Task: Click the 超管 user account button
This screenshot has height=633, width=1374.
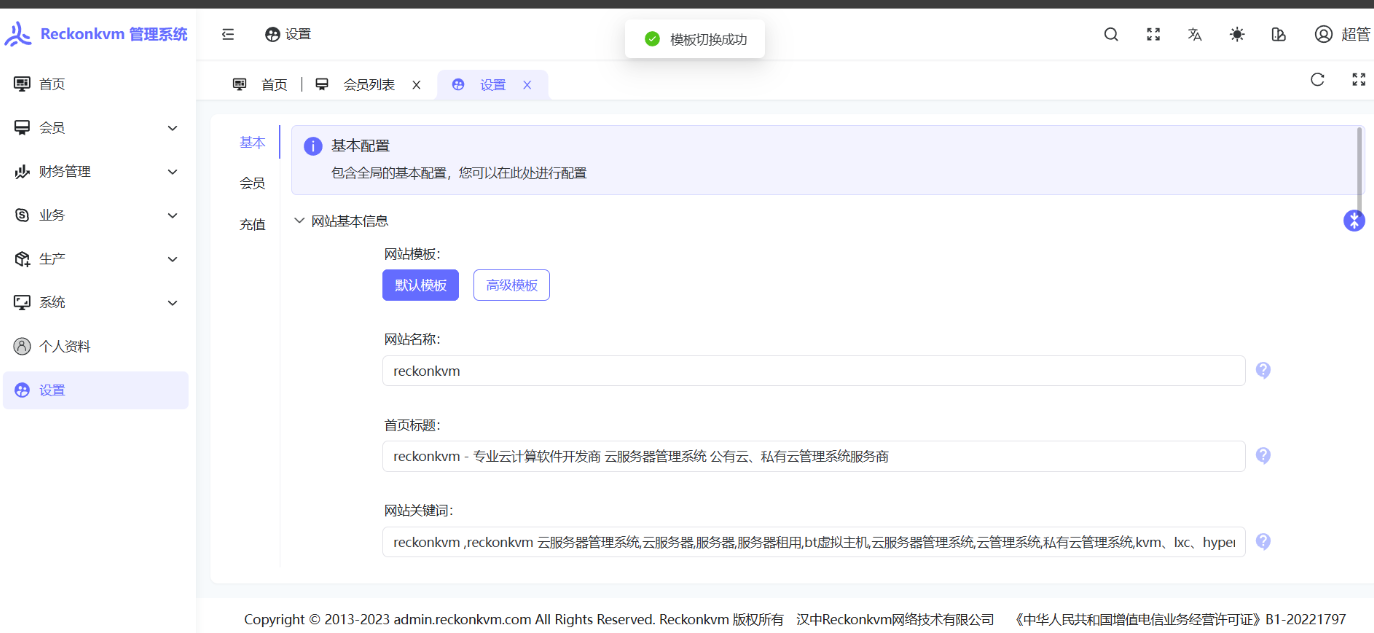Action: point(1342,34)
